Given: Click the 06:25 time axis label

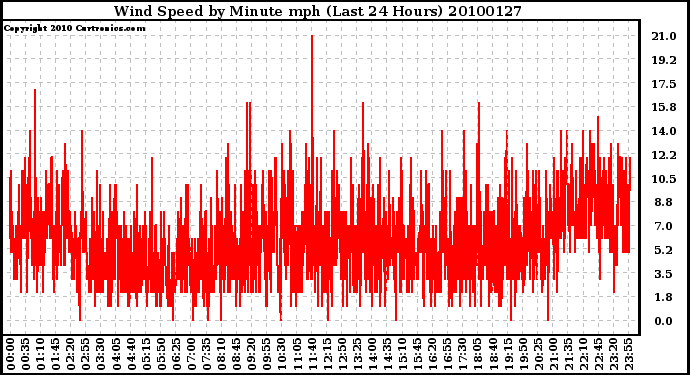Looking at the screenshot, I should pyautogui.click(x=176, y=355).
